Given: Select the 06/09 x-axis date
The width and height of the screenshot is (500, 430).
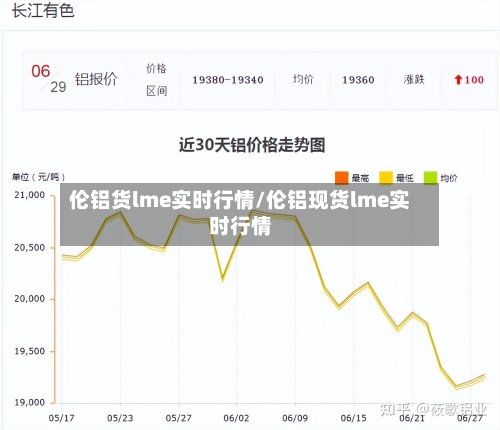Looking at the screenshot, I should click(x=295, y=418).
